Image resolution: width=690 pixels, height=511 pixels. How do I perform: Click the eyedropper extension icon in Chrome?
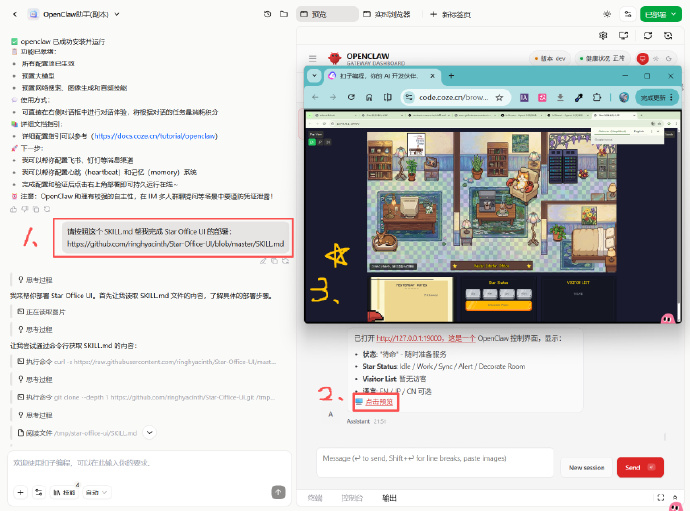579,97
